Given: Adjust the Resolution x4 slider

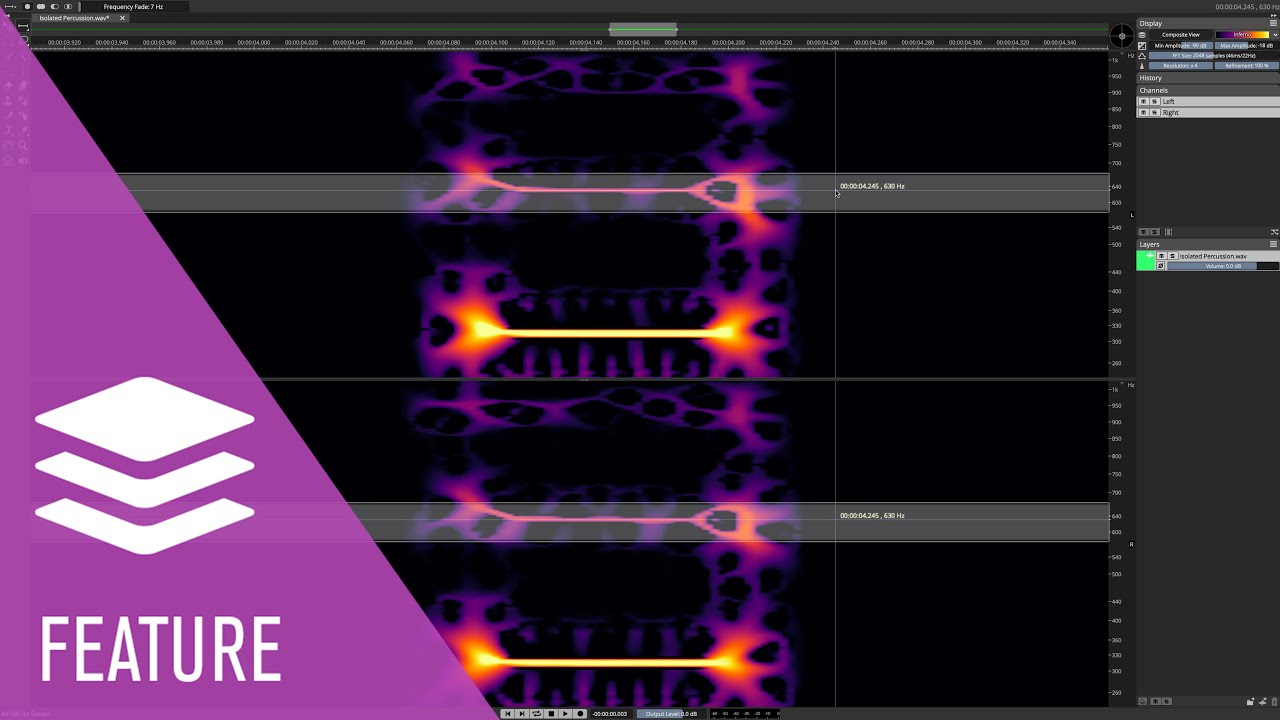Looking at the screenshot, I should tap(1181, 66).
